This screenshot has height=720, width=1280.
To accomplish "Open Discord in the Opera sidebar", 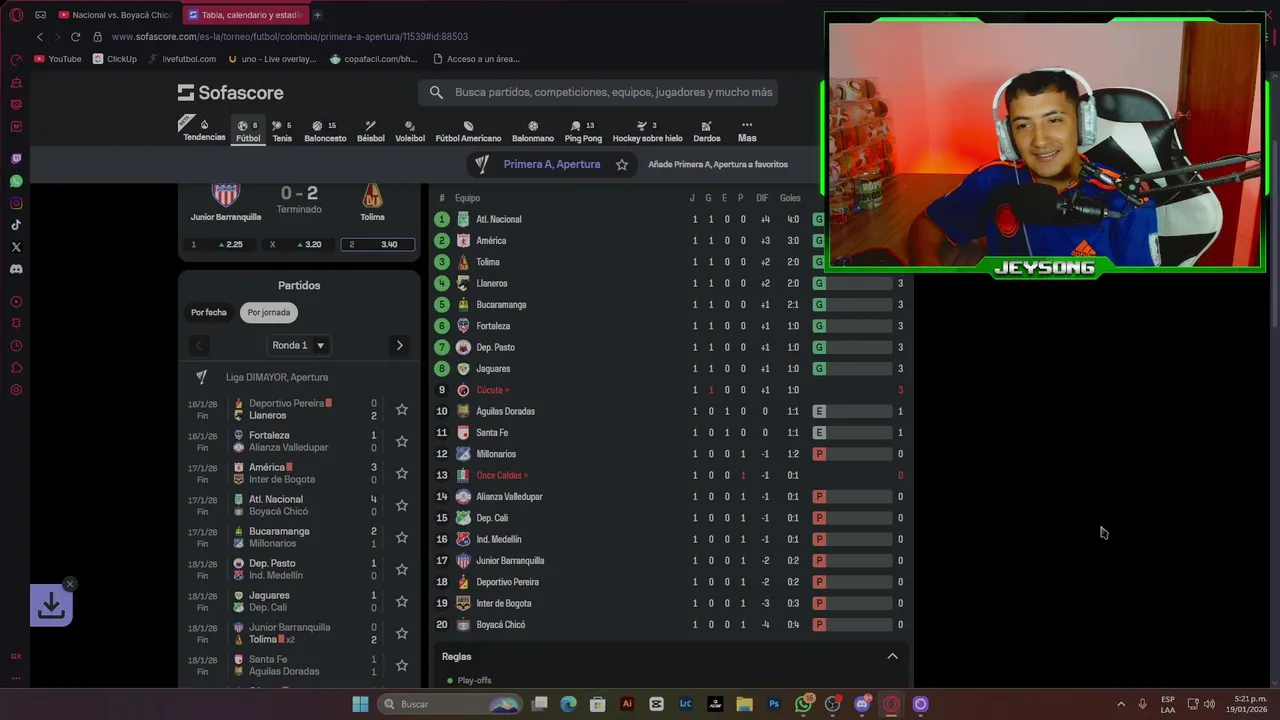I will click(16, 269).
